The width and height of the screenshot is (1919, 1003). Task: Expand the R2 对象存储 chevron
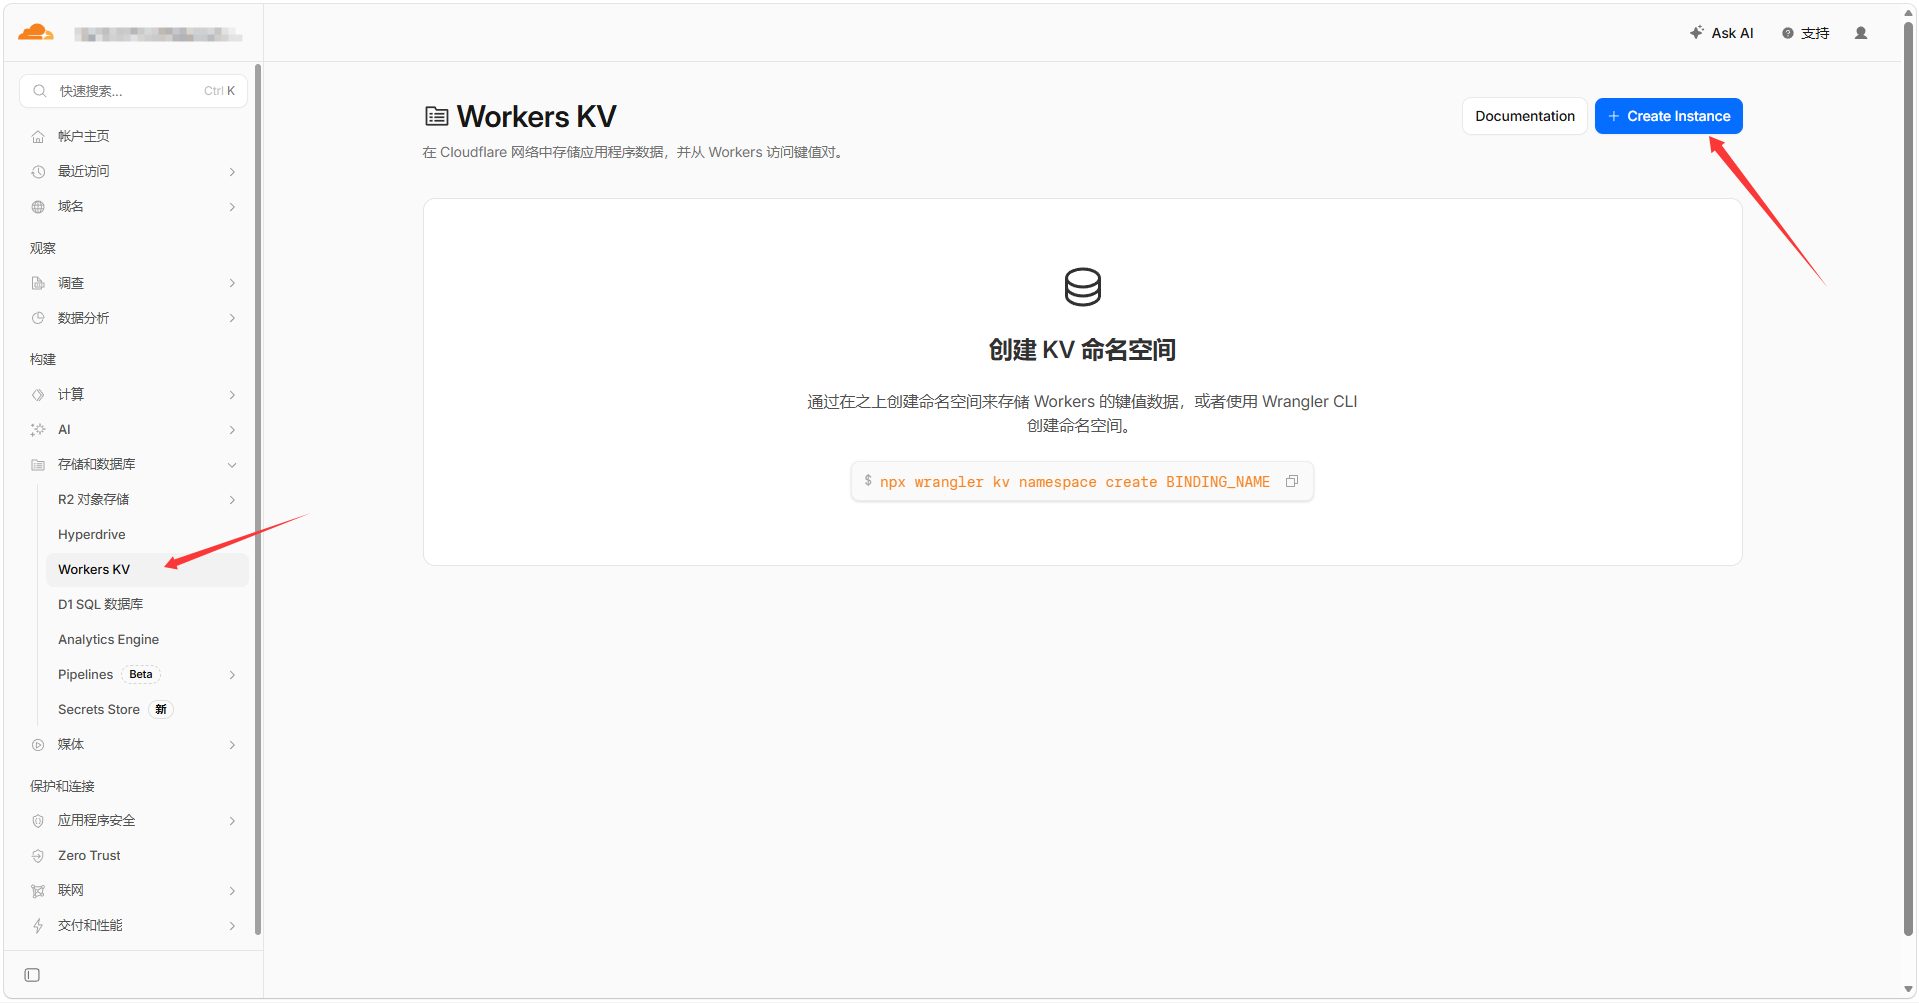232,500
